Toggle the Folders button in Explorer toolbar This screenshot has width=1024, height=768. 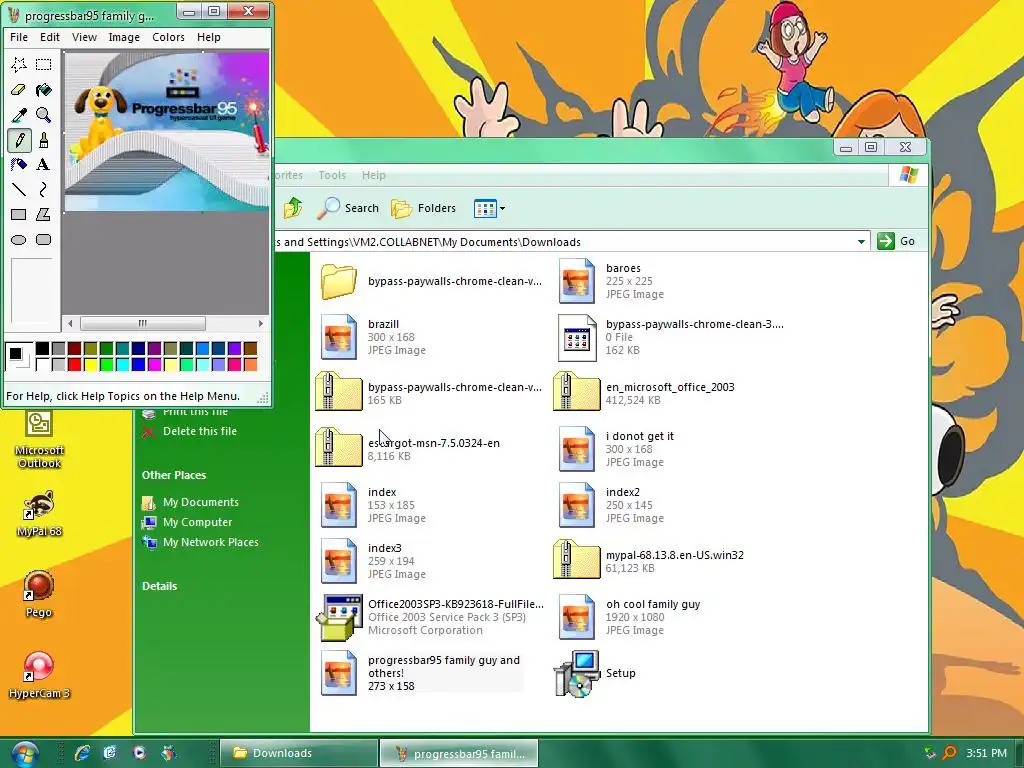pyautogui.click(x=424, y=208)
